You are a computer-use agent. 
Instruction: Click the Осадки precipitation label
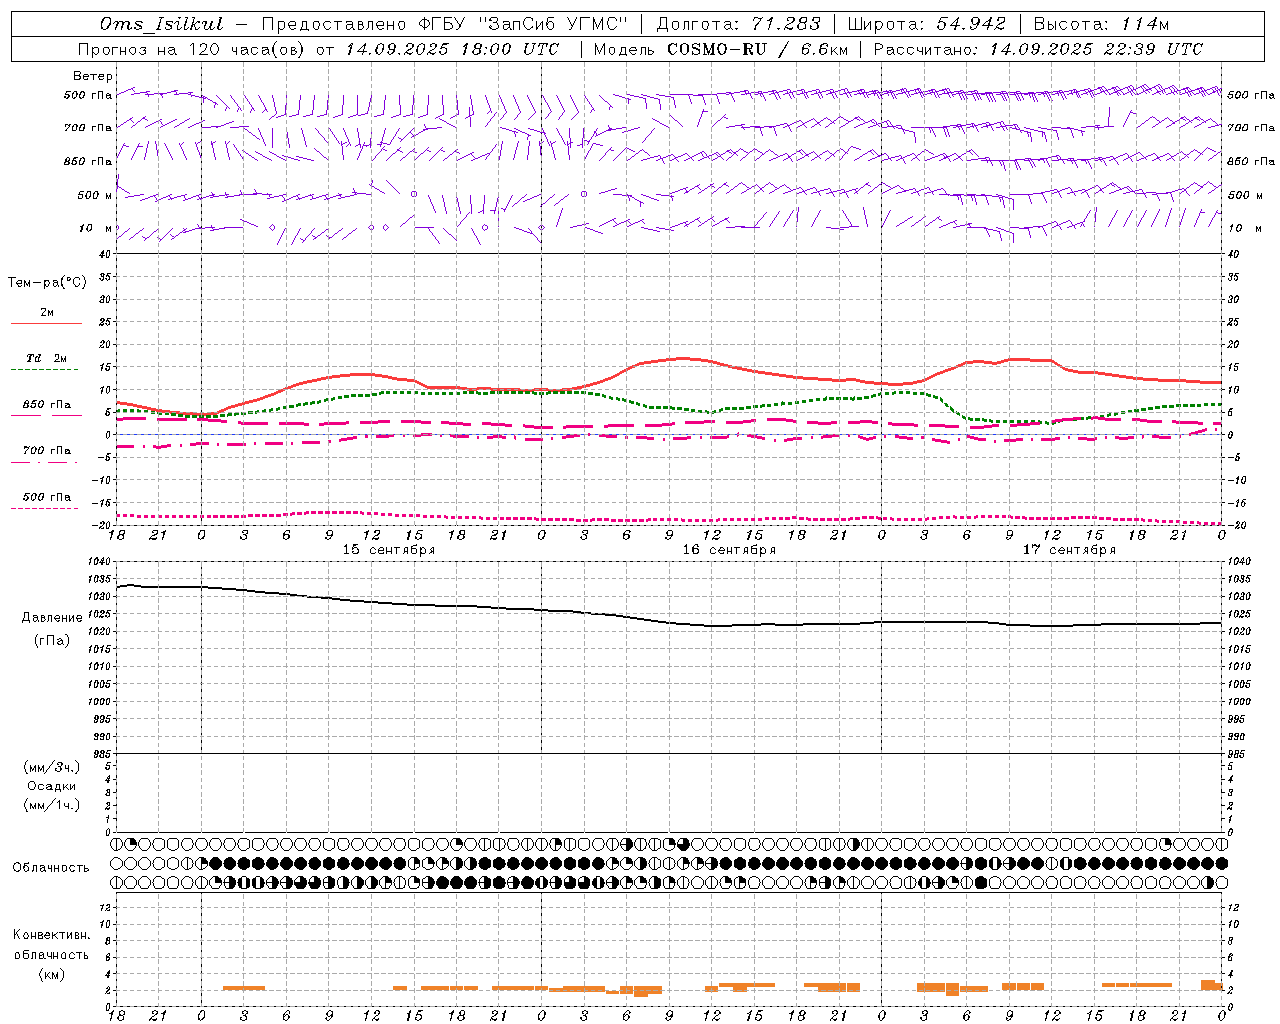point(51,786)
